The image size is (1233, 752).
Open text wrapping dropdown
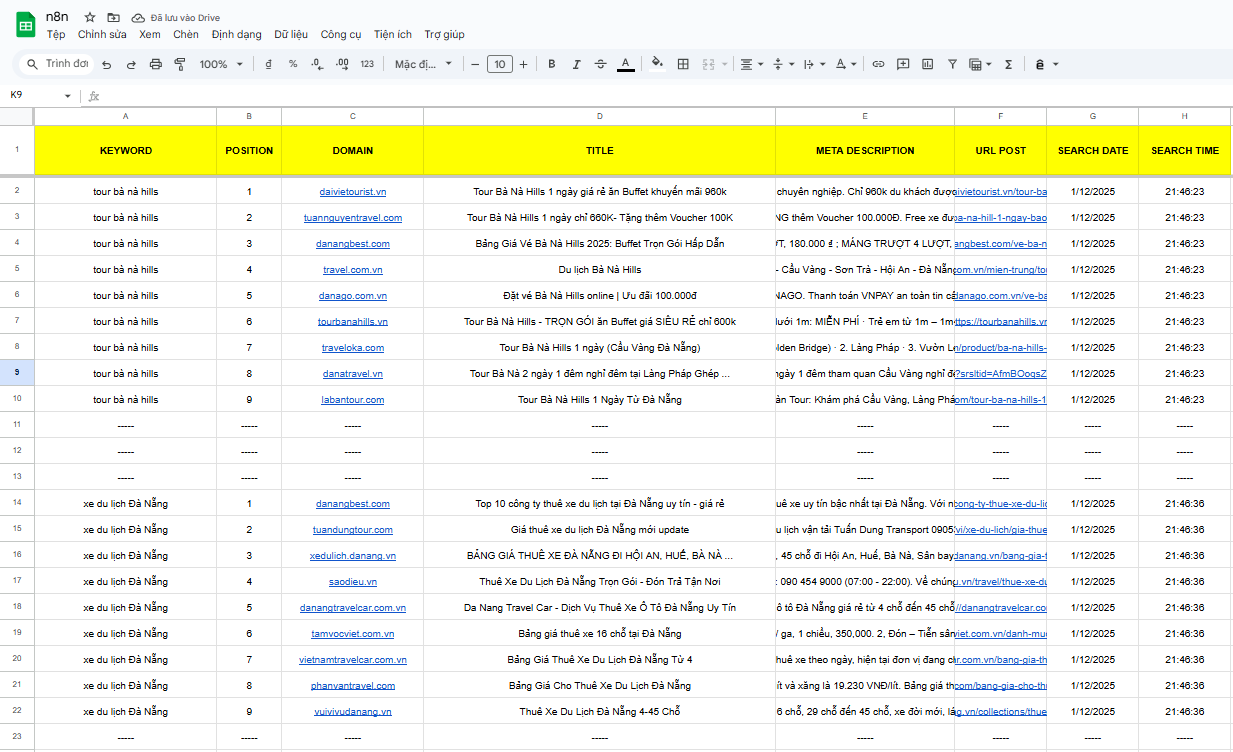click(815, 64)
